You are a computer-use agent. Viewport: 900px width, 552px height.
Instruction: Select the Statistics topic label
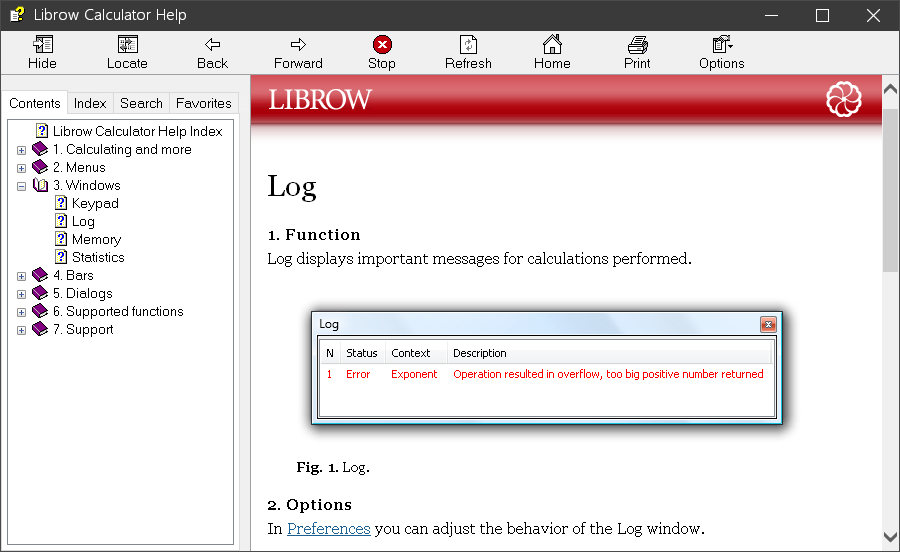(x=98, y=256)
